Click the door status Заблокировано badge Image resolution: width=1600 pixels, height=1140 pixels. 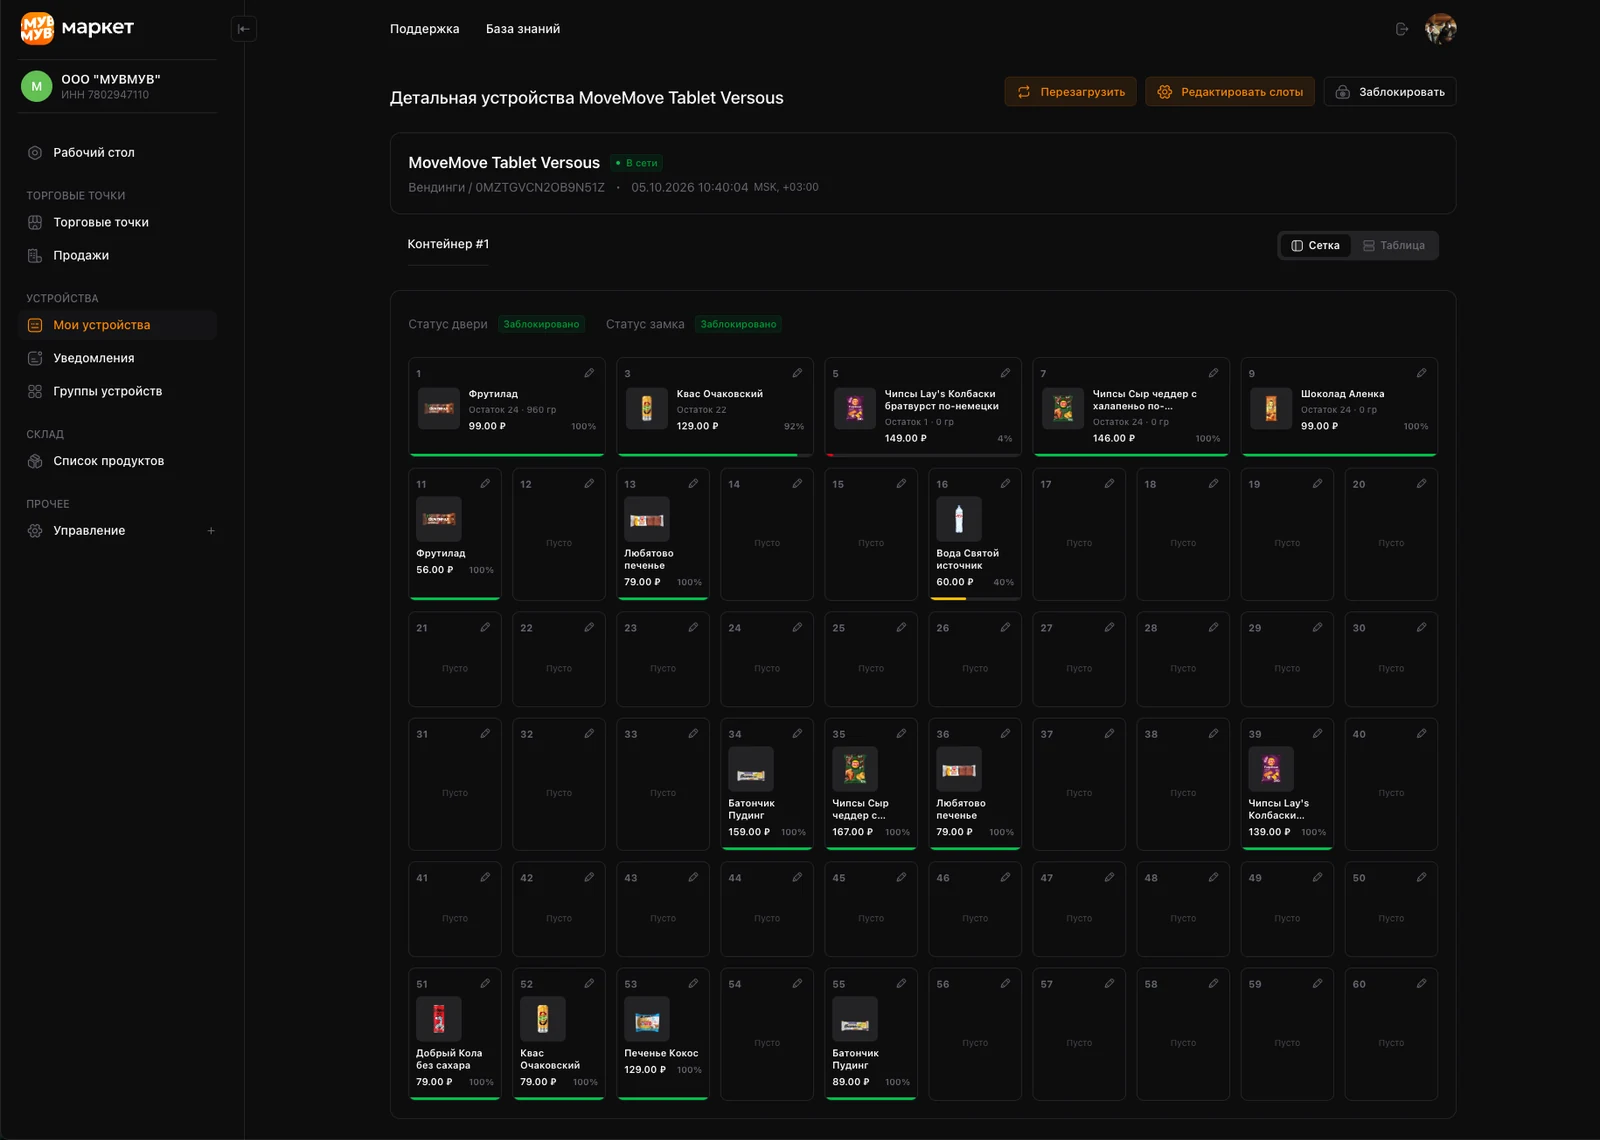point(541,324)
